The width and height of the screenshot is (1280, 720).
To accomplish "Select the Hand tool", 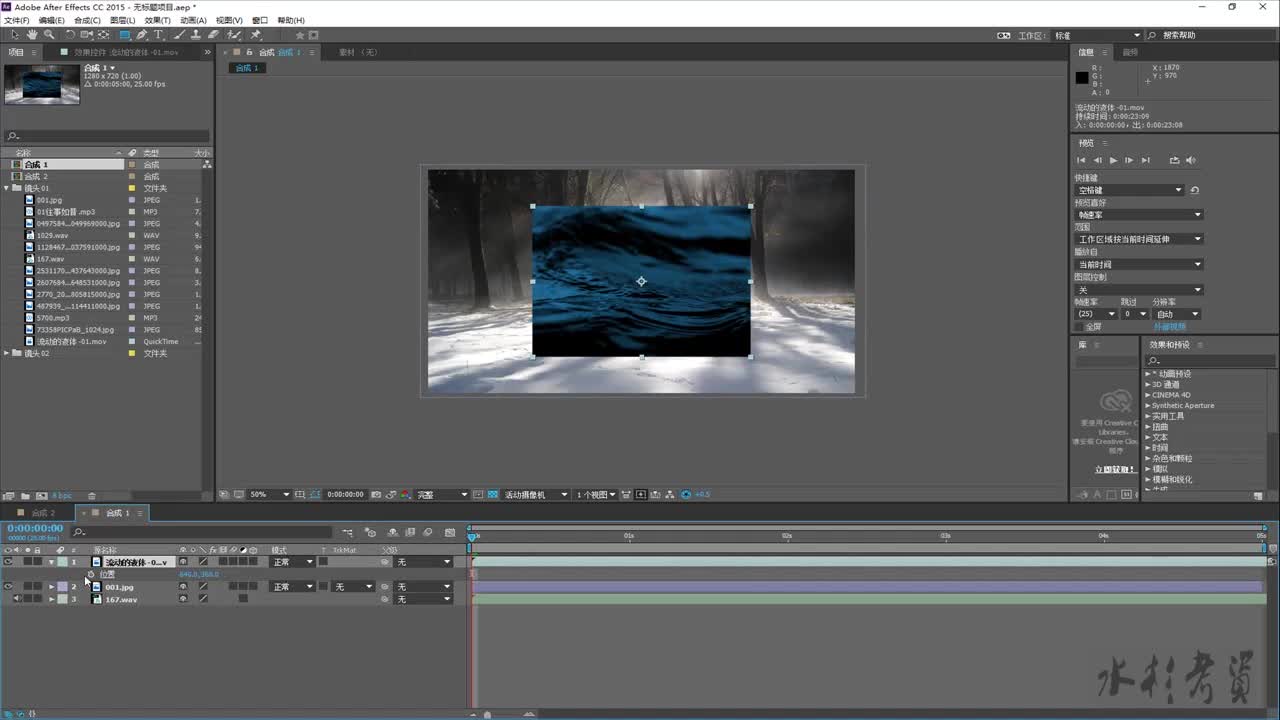I will tap(32, 35).
